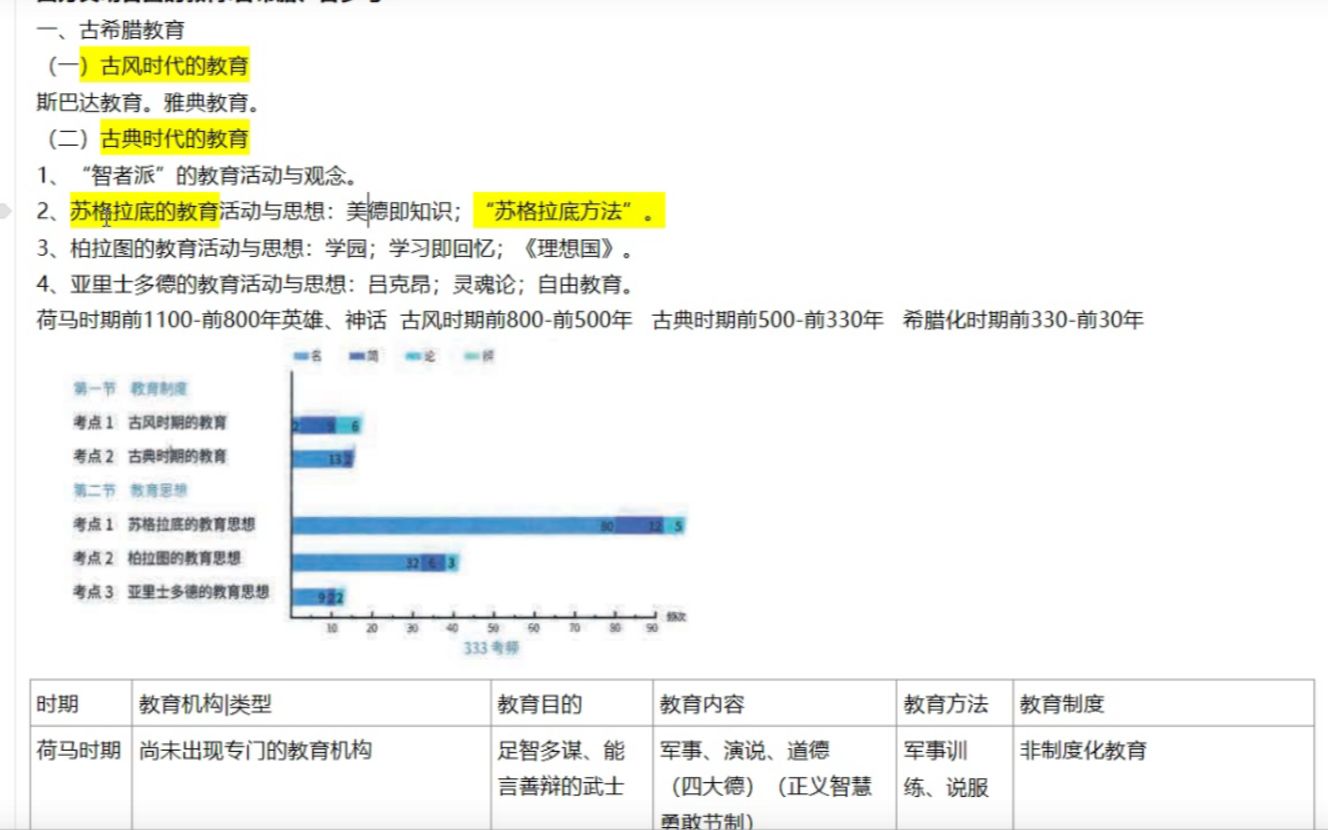Click chart label 第一节 教育制度
Viewport: 1328px width, 830px height.
(131, 388)
